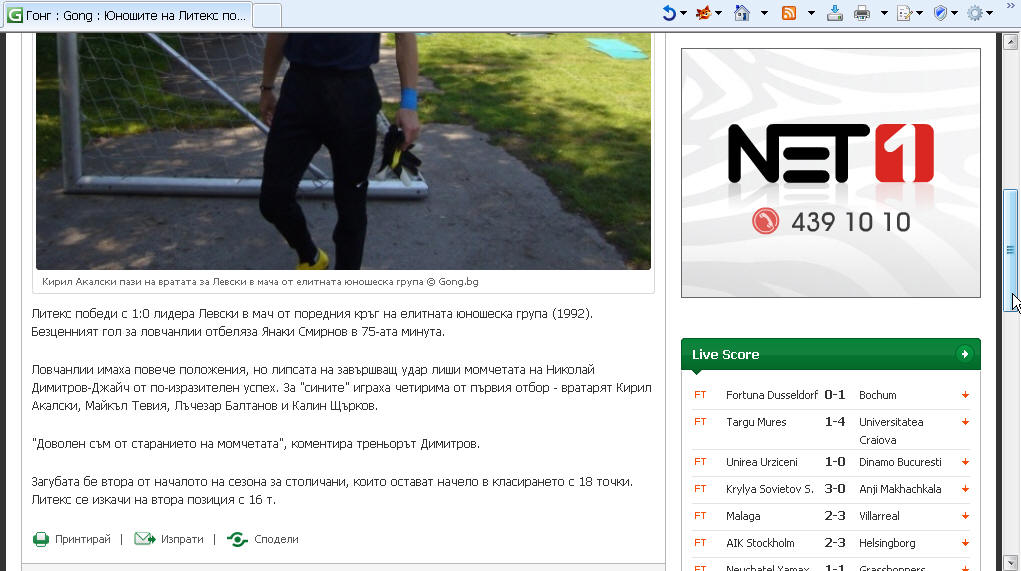Click Dinamo Bucuresti team name

[x=901, y=462]
